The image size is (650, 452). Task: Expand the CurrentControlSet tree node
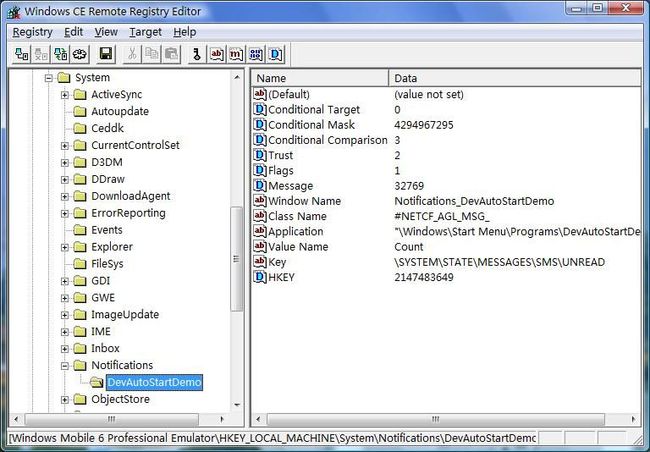[x=65, y=146]
